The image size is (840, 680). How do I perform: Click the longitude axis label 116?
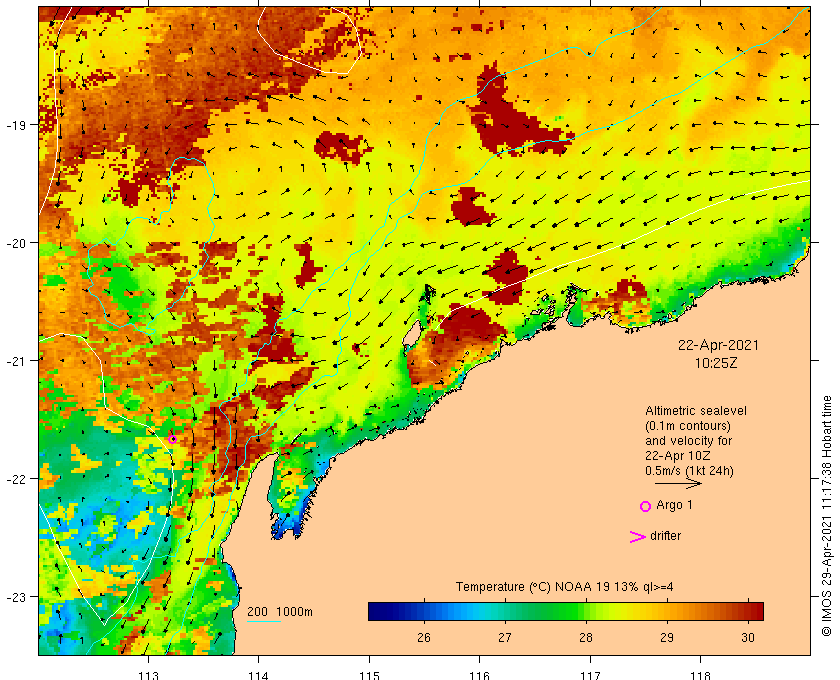coord(479,675)
